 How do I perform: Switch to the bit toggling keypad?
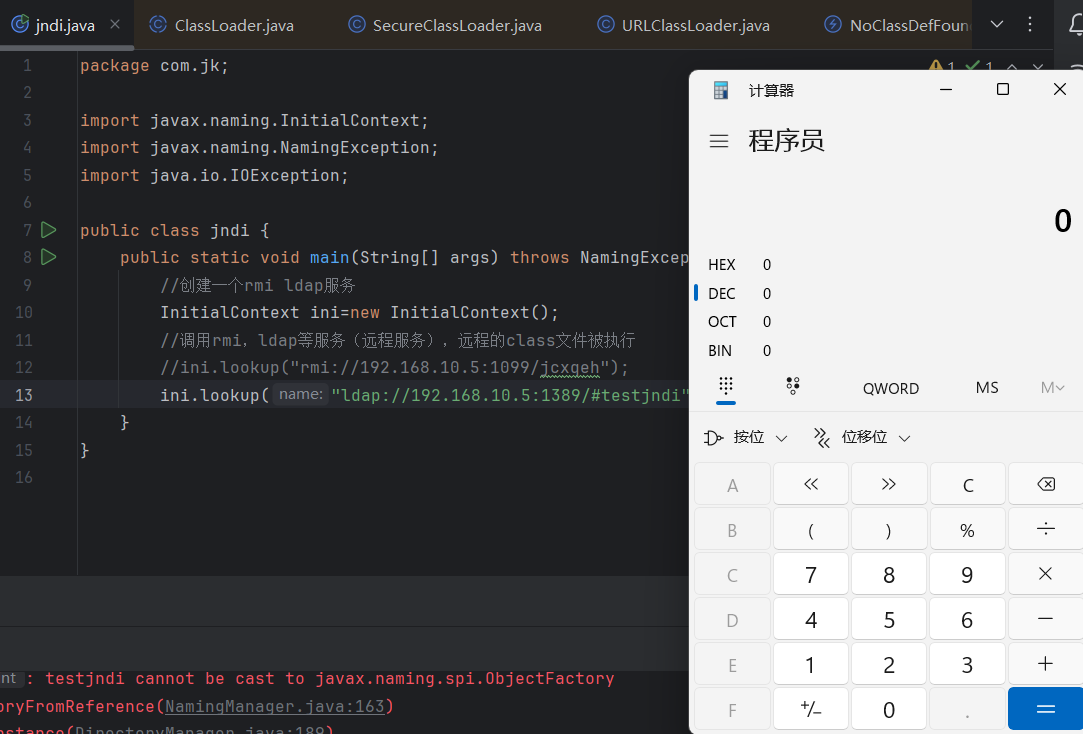793,387
